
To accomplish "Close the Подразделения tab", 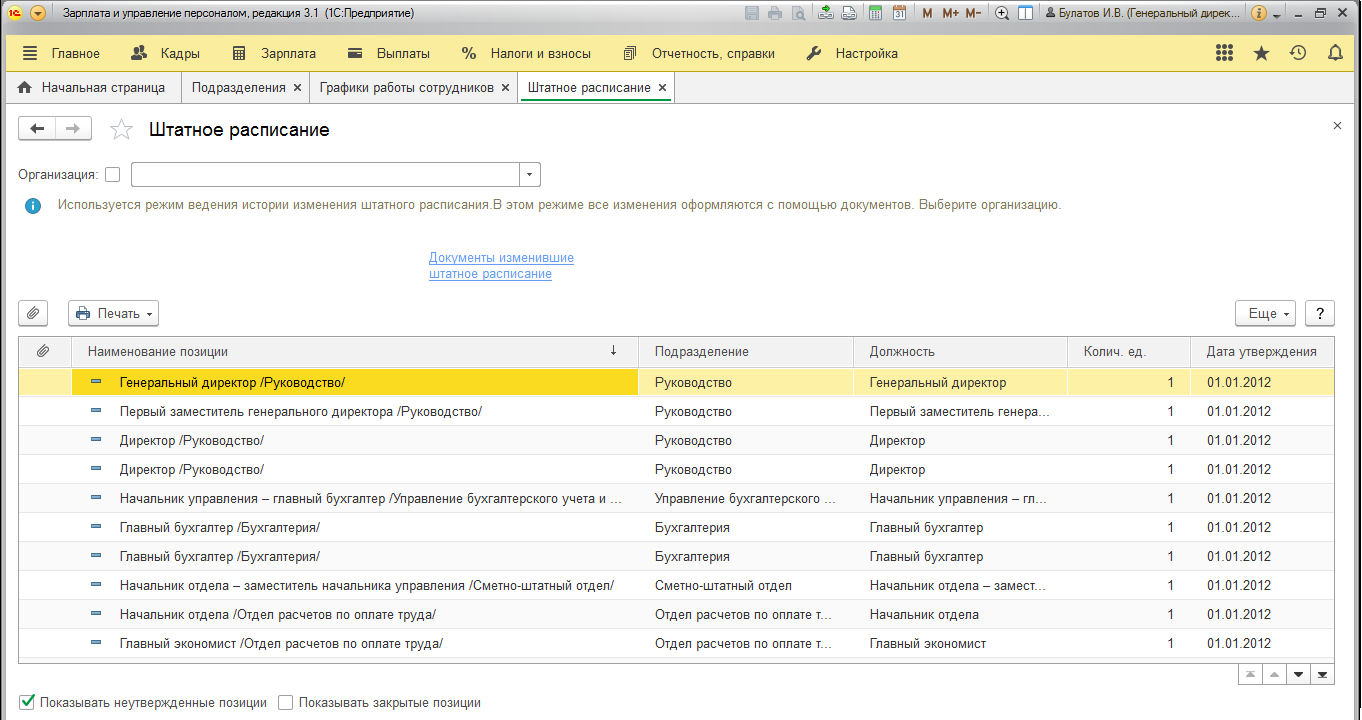I will point(297,88).
